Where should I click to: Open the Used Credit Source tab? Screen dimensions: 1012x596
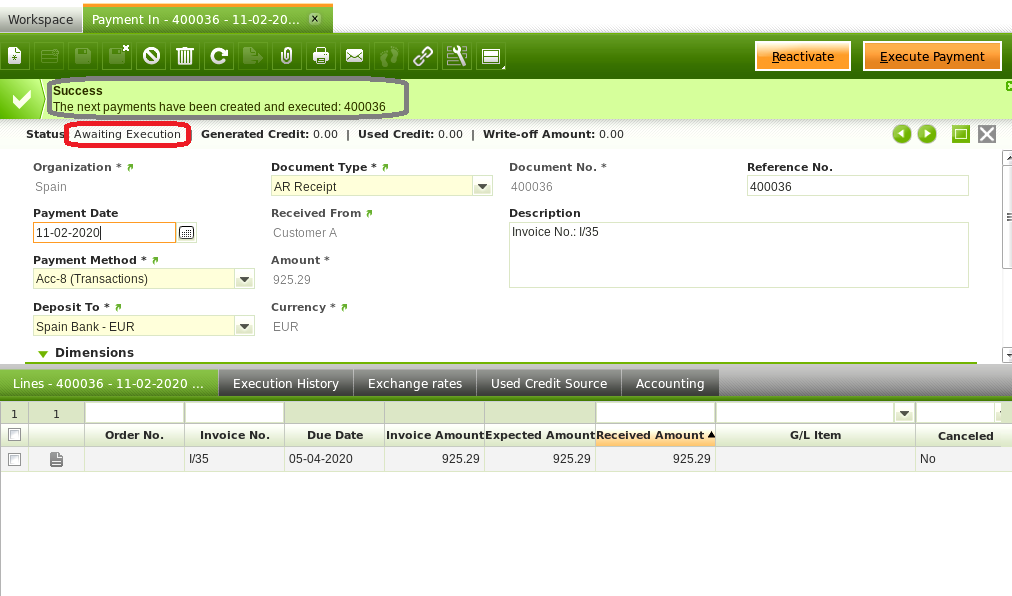pyautogui.click(x=549, y=384)
